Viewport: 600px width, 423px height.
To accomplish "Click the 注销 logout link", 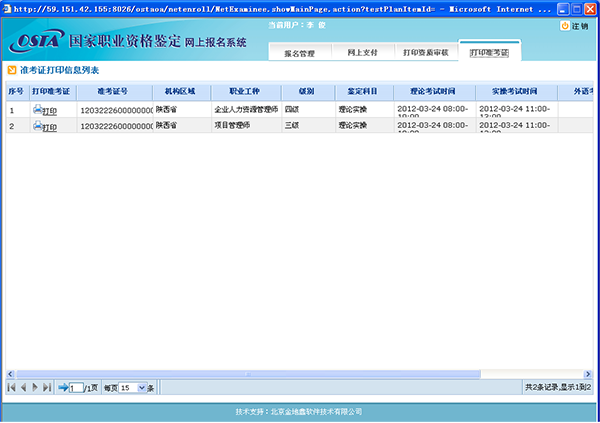I will 580,26.
